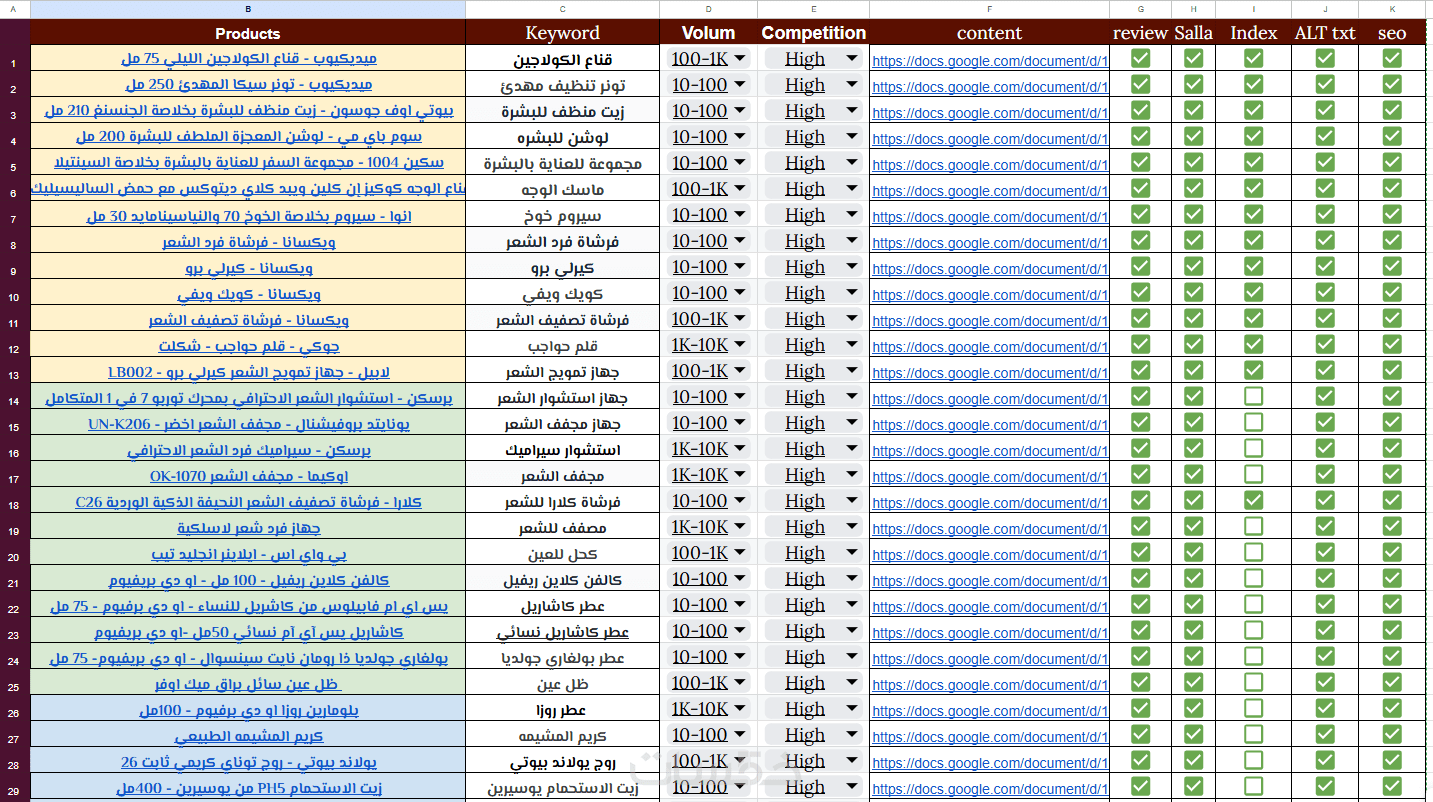Select the review header cell
This screenshot has height=802, width=1433.
pyautogui.click(x=1140, y=33)
